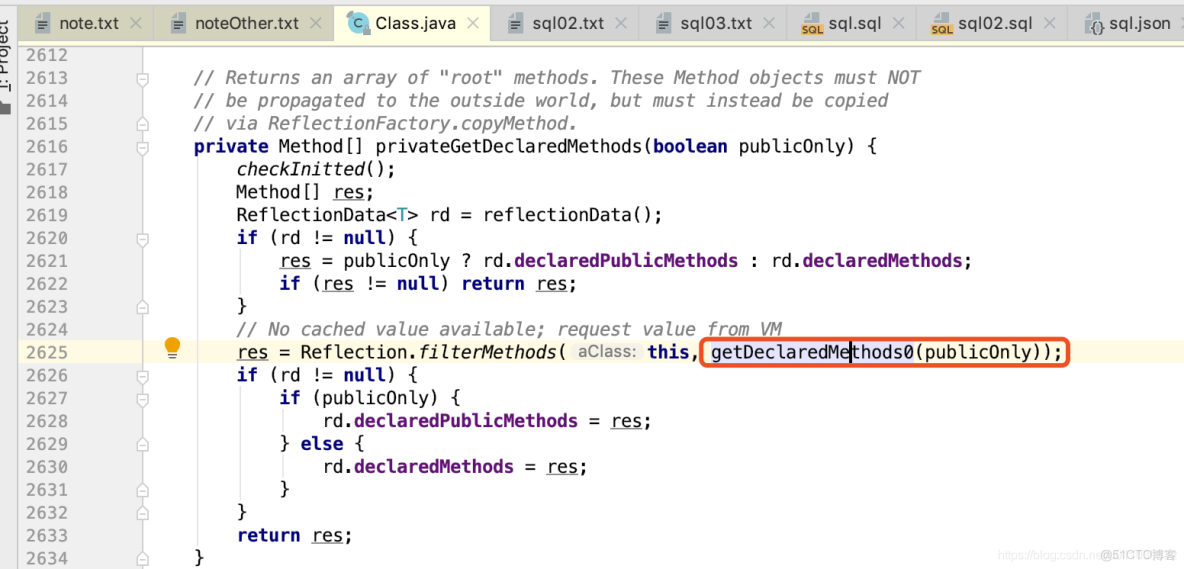Click Method[] res declaration on line 2618

305,192
